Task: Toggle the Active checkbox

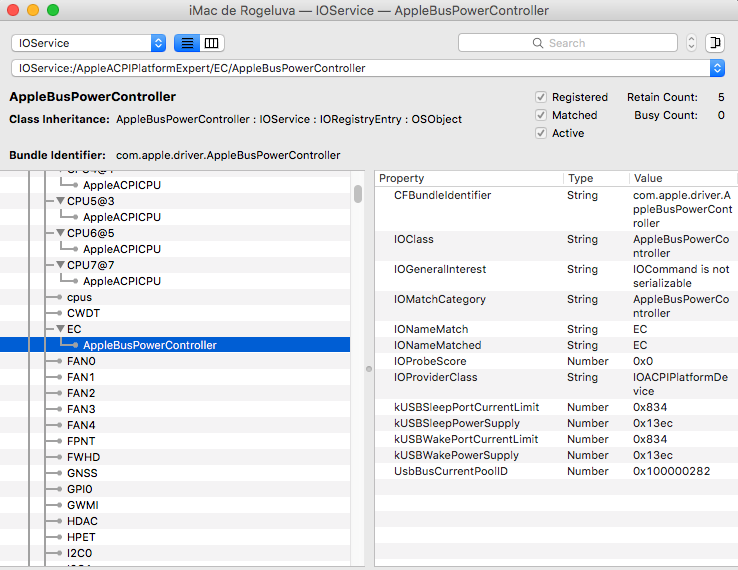Action: (x=541, y=133)
